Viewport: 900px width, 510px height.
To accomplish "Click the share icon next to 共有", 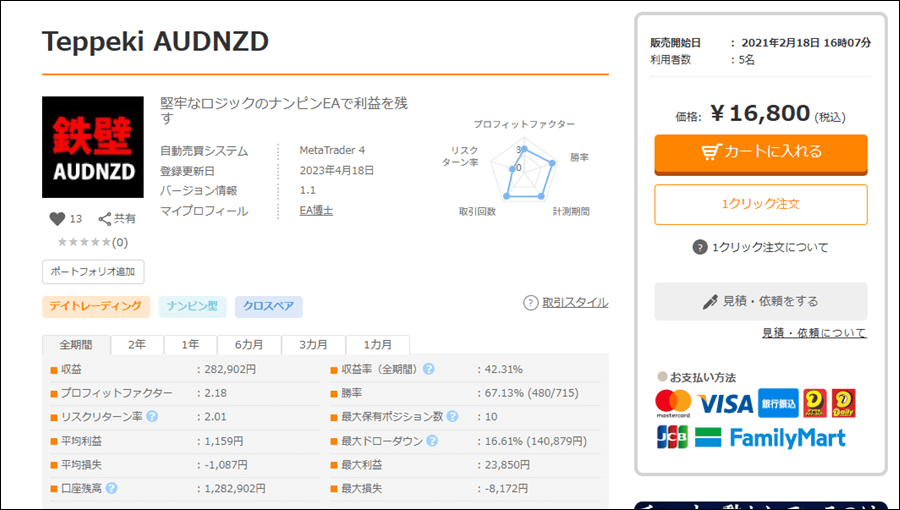I will [104, 218].
